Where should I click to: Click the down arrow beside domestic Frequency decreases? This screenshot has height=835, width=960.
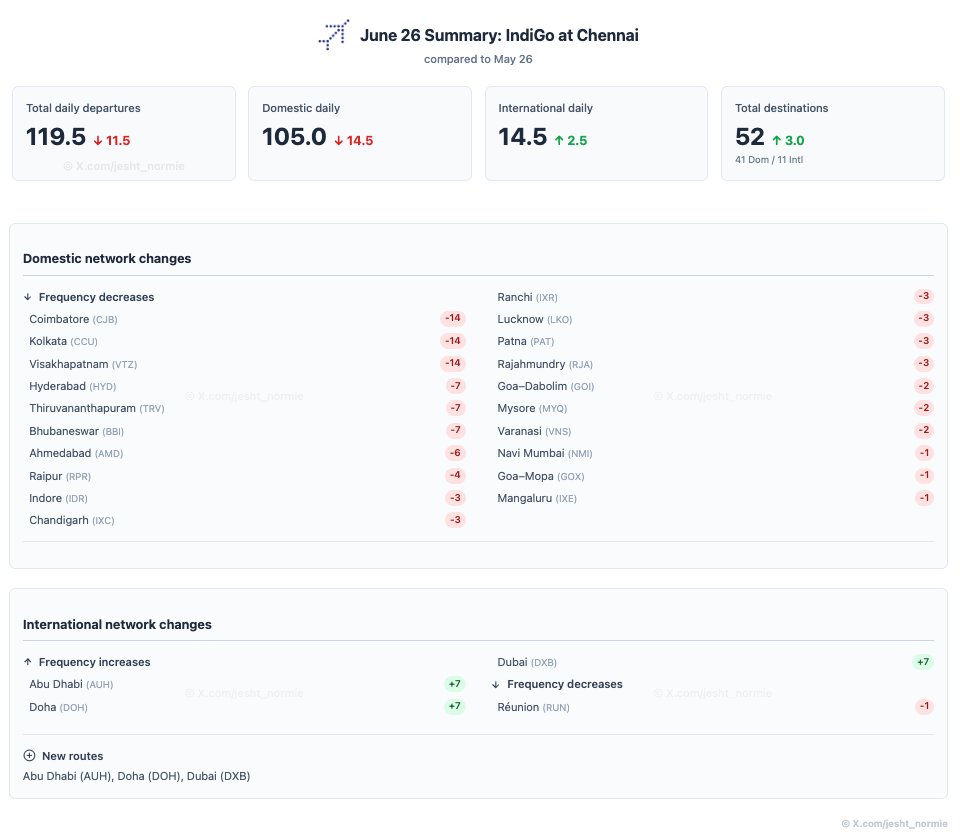[x=28, y=297]
